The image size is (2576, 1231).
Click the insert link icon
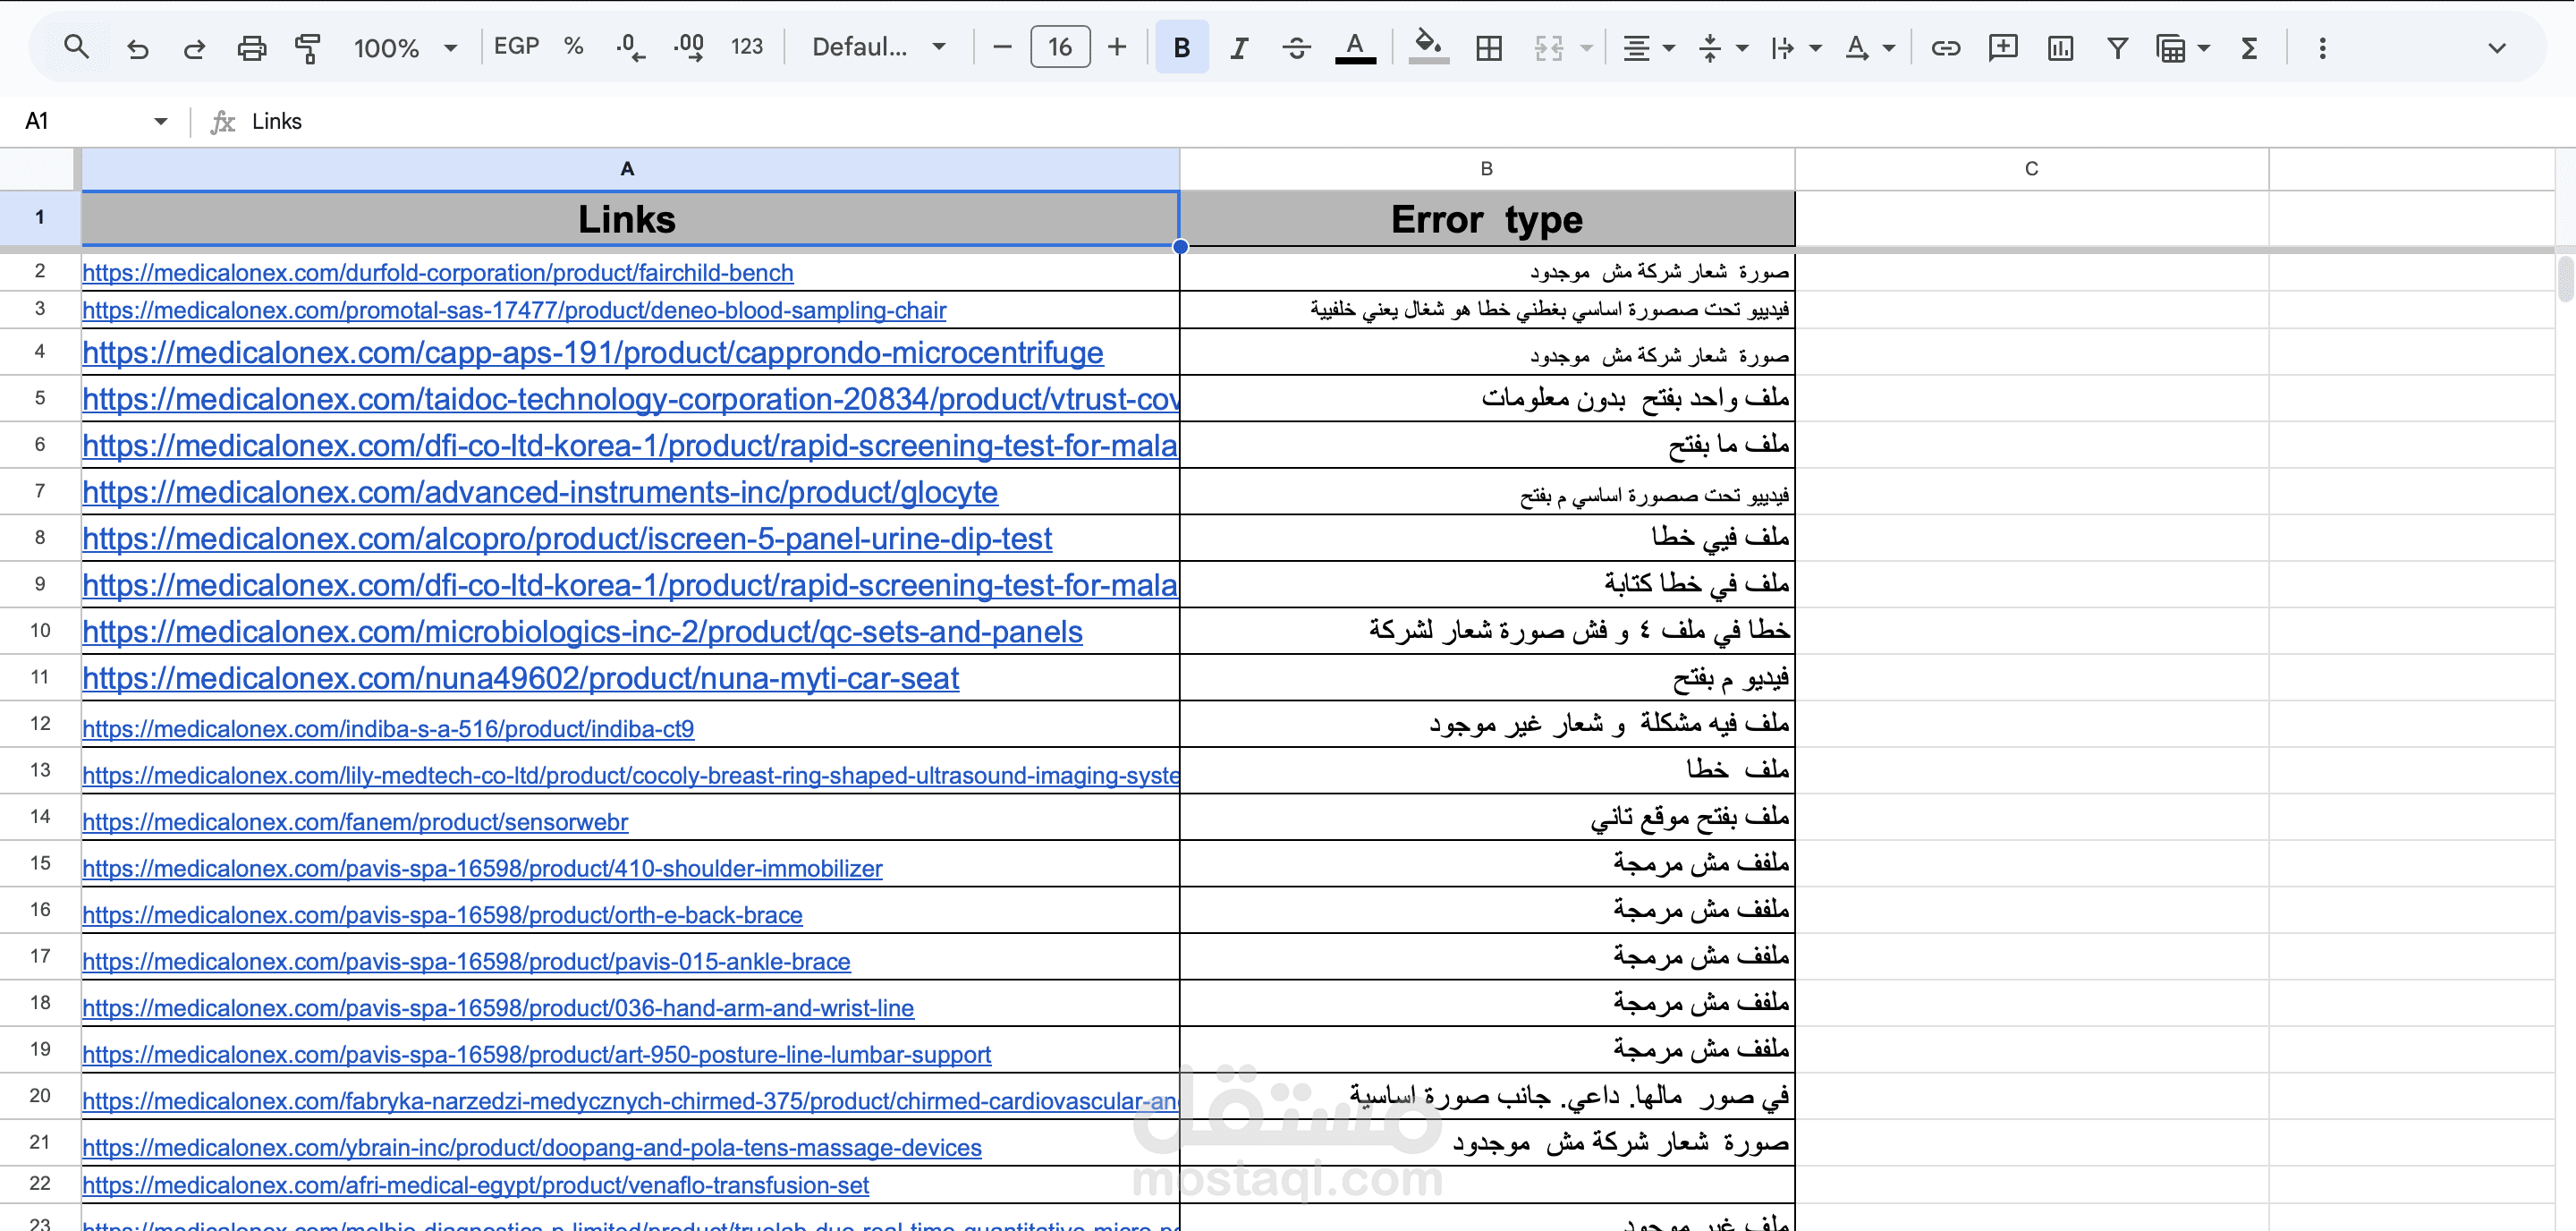coord(1944,47)
